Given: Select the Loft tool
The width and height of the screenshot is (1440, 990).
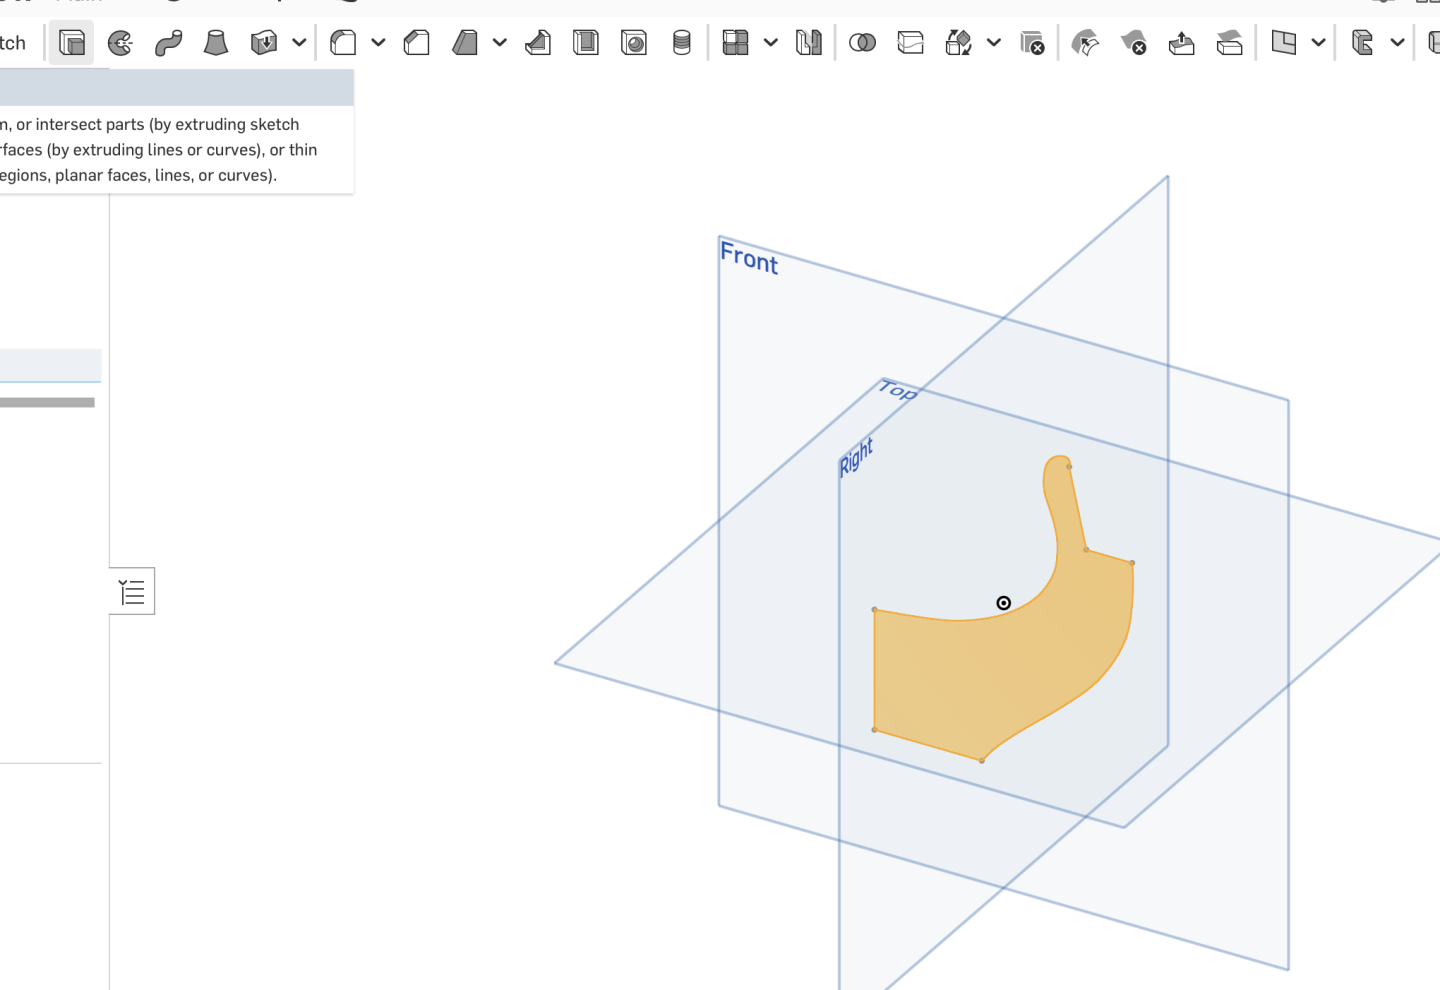Looking at the screenshot, I should coord(215,43).
